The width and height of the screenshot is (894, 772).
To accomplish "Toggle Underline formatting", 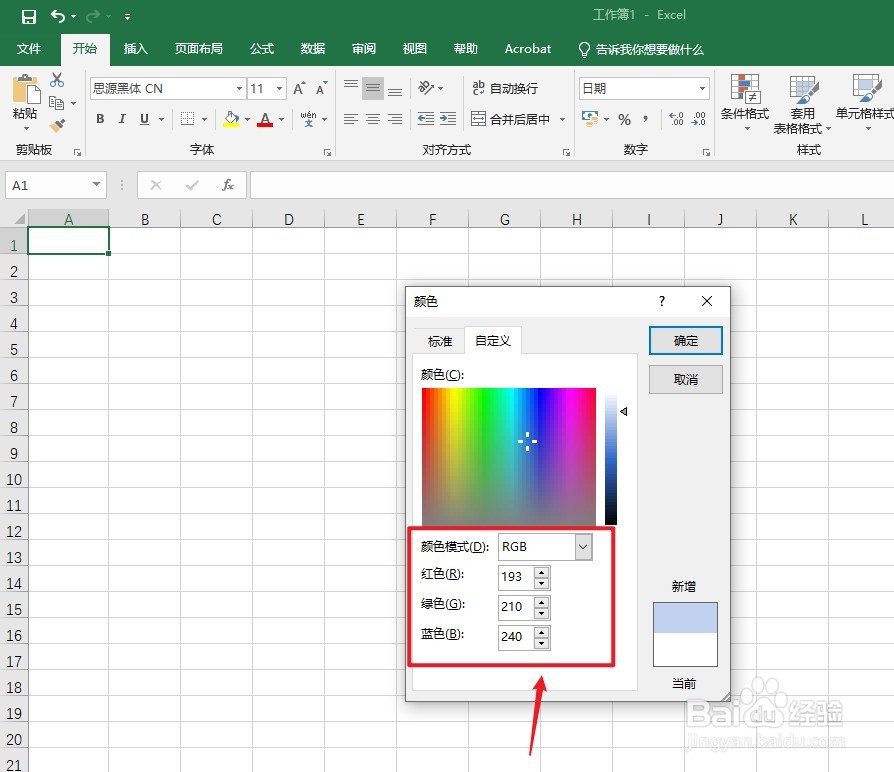I will [144, 119].
